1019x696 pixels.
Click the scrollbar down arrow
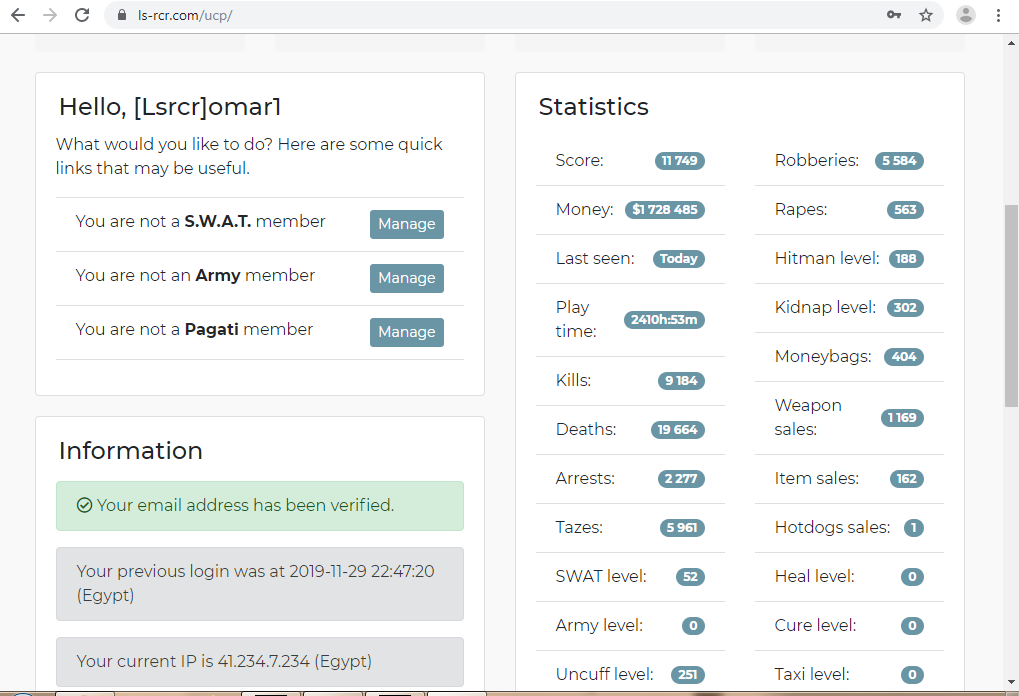pos(1011,682)
